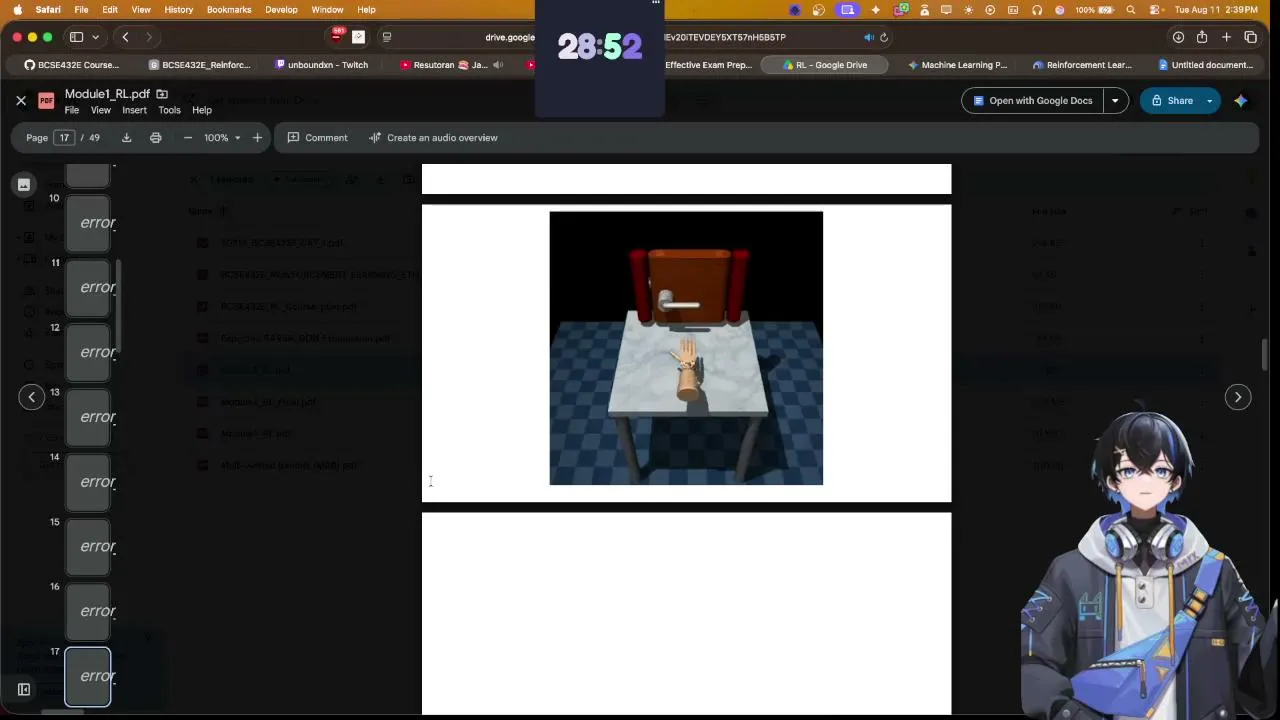This screenshot has width=1280, height=720.
Task: Show Safari tab overview icon
Action: coord(1250,37)
